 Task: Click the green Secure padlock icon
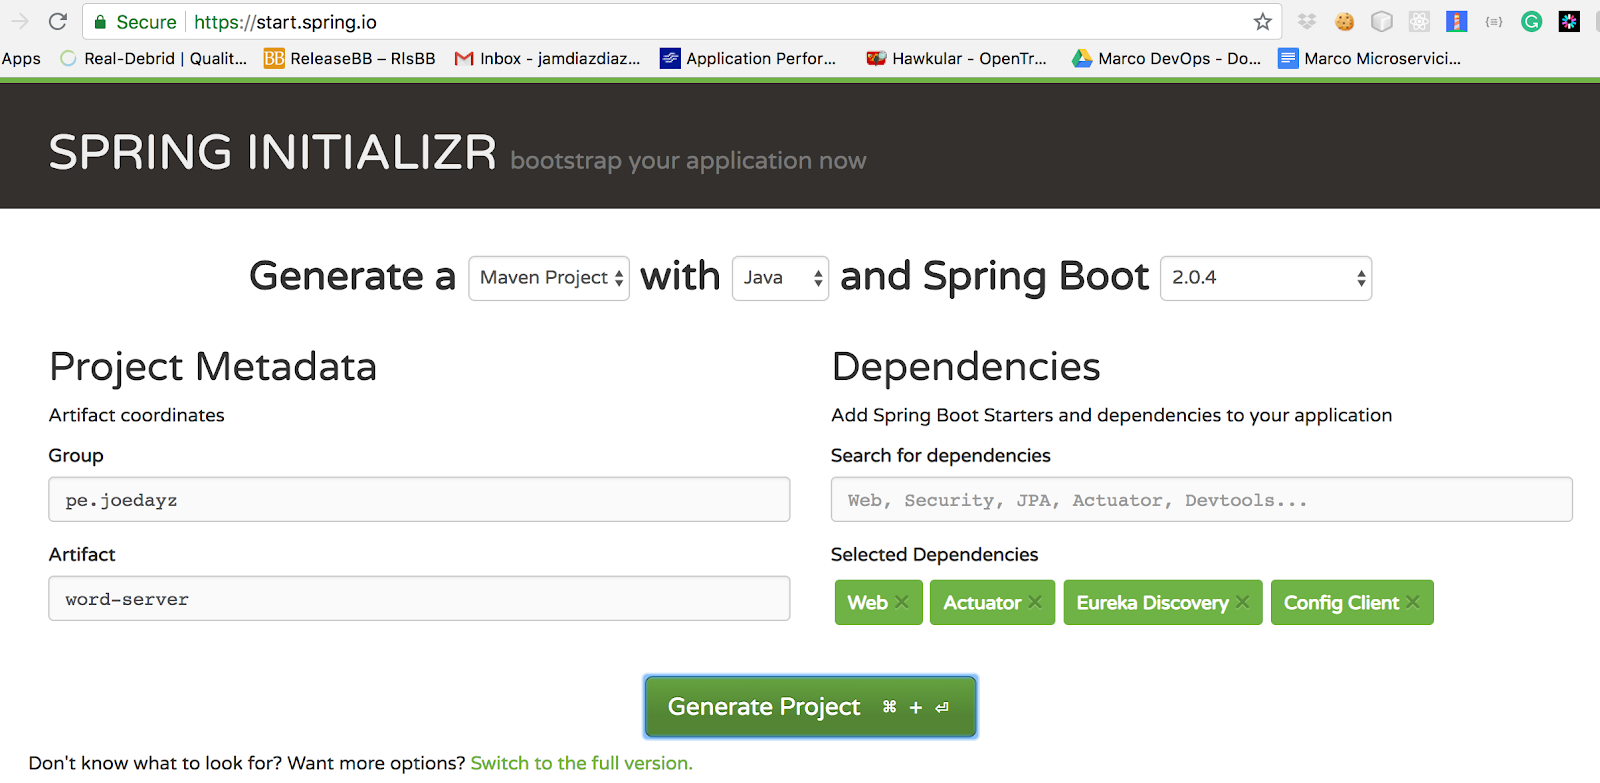click(x=100, y=21)
